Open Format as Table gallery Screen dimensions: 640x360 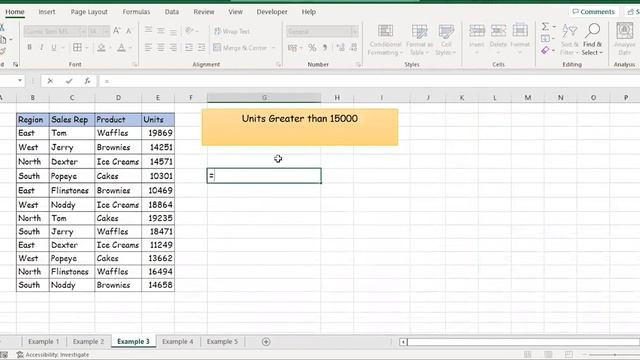[419, 40]
